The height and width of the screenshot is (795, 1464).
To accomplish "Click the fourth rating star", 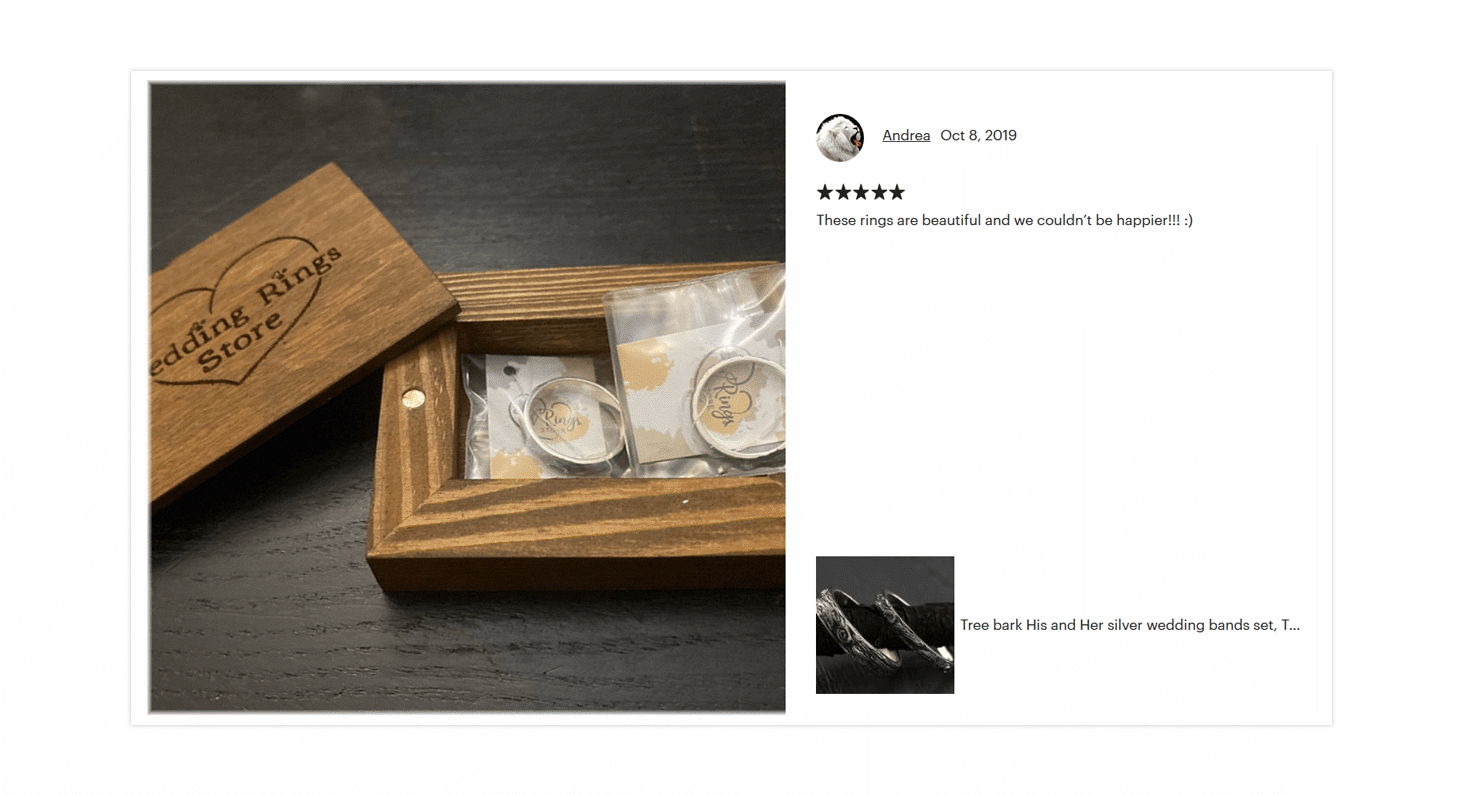I will (879, 192).
